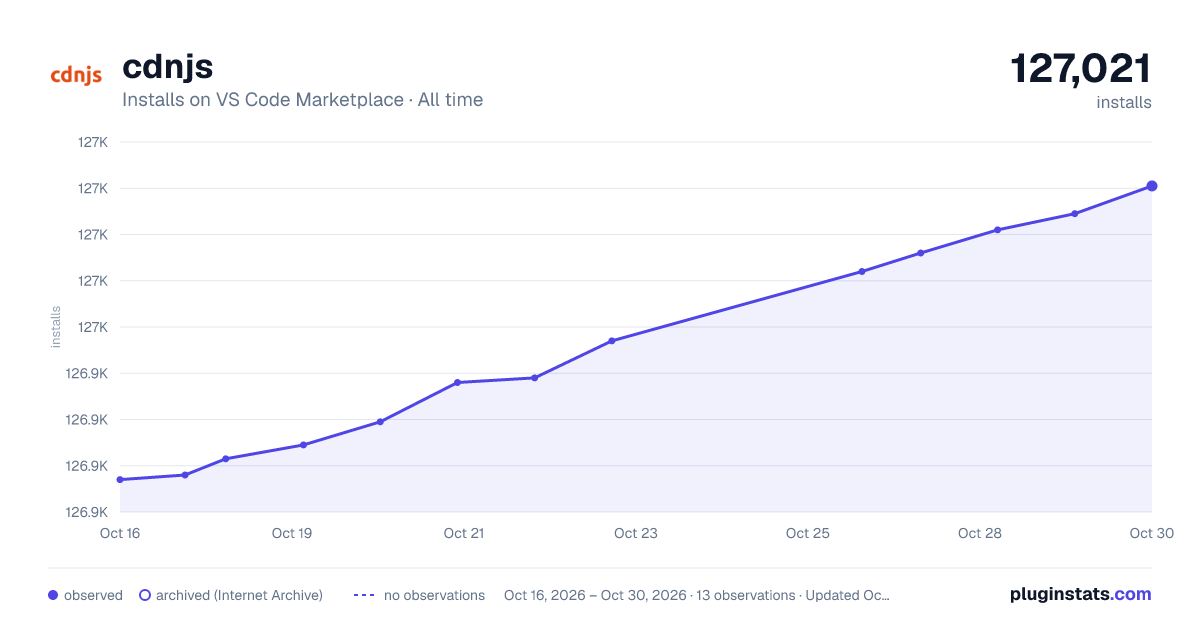Click the 'no observations' legend label
The width and height of the screenshot is (1200, 630).
click(x=434, y=595)
